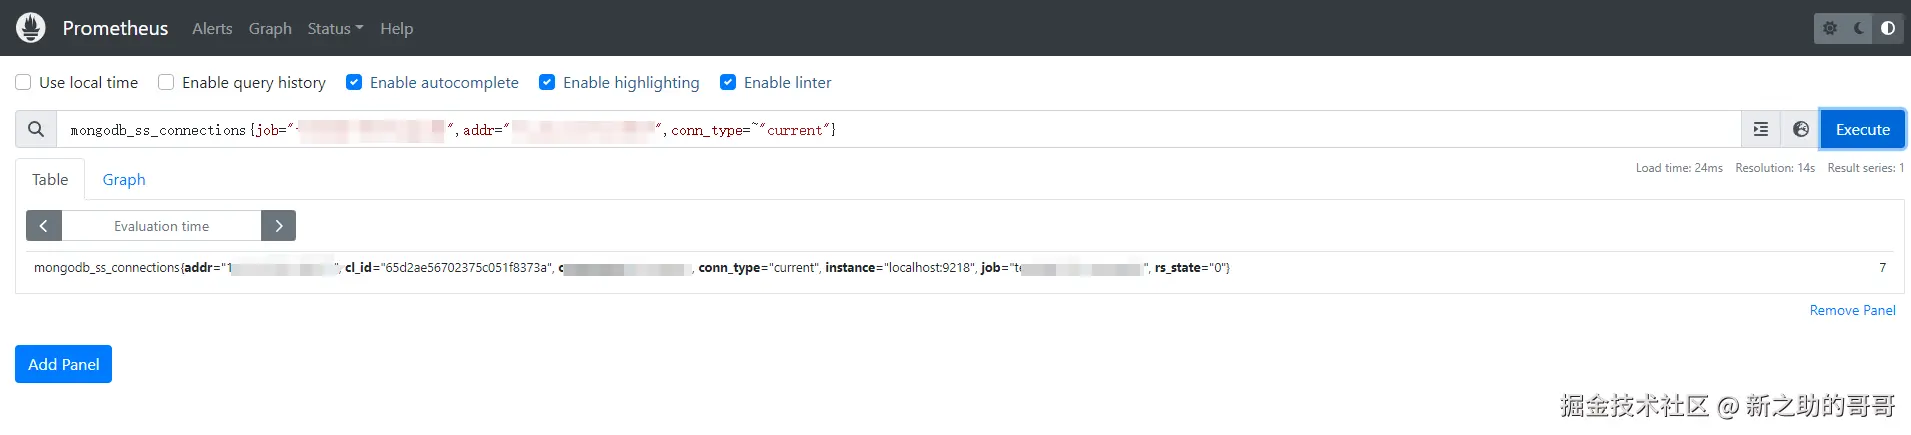Click the Add Panel button
This screenshot has height=435, width=1911.
tap(63, 365)
